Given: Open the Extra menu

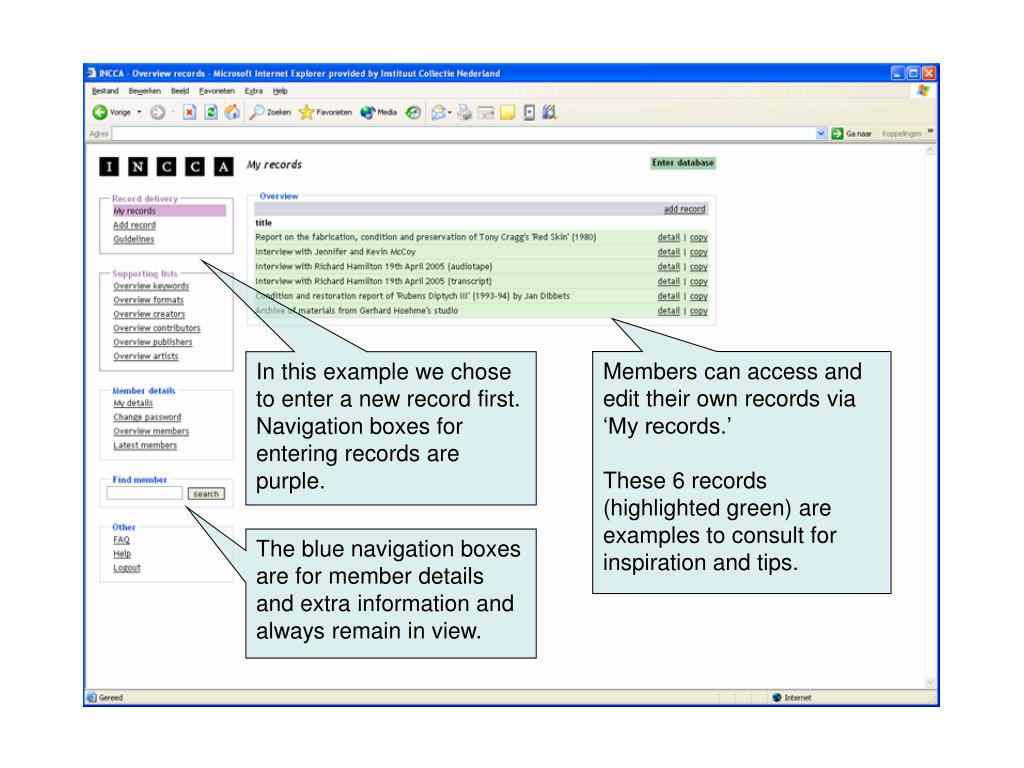Looking at the screenshot, I should 253,91.
